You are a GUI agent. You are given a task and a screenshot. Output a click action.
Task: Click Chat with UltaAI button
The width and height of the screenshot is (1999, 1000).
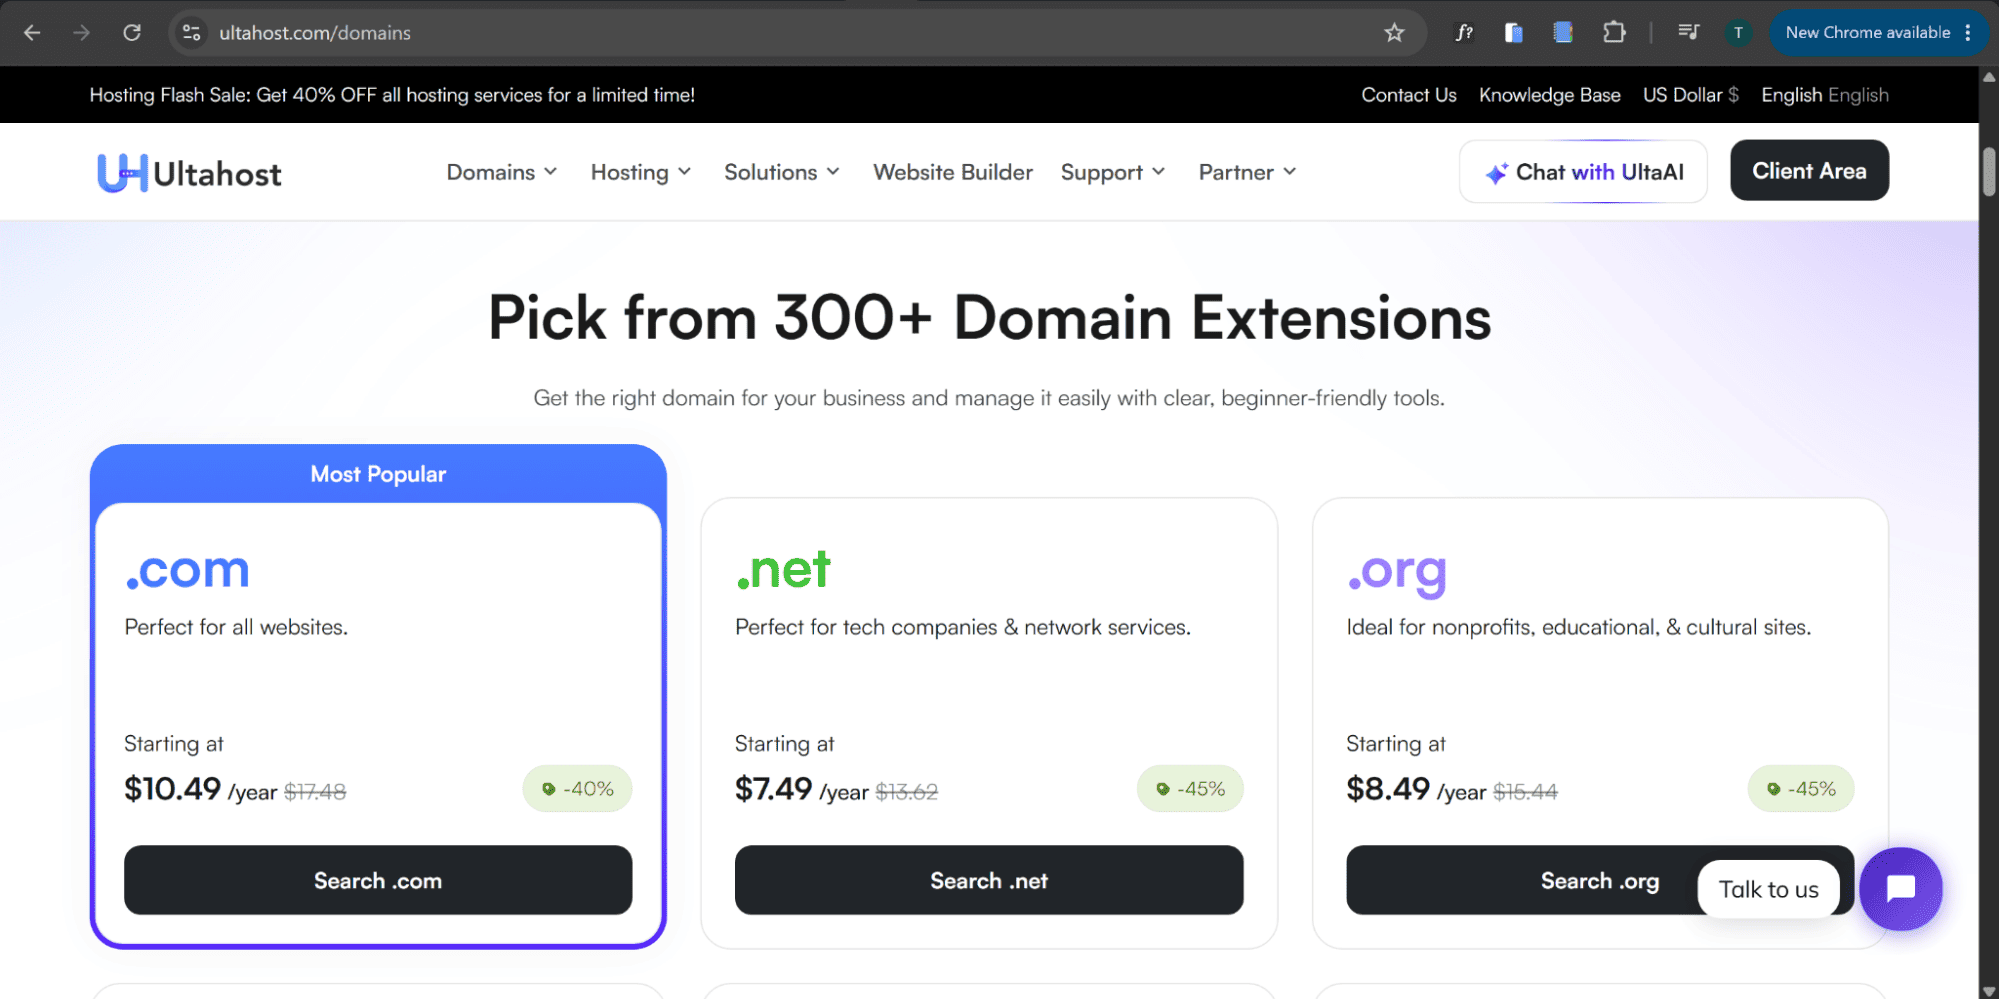pyautogui.click(x=1583, y=172)
